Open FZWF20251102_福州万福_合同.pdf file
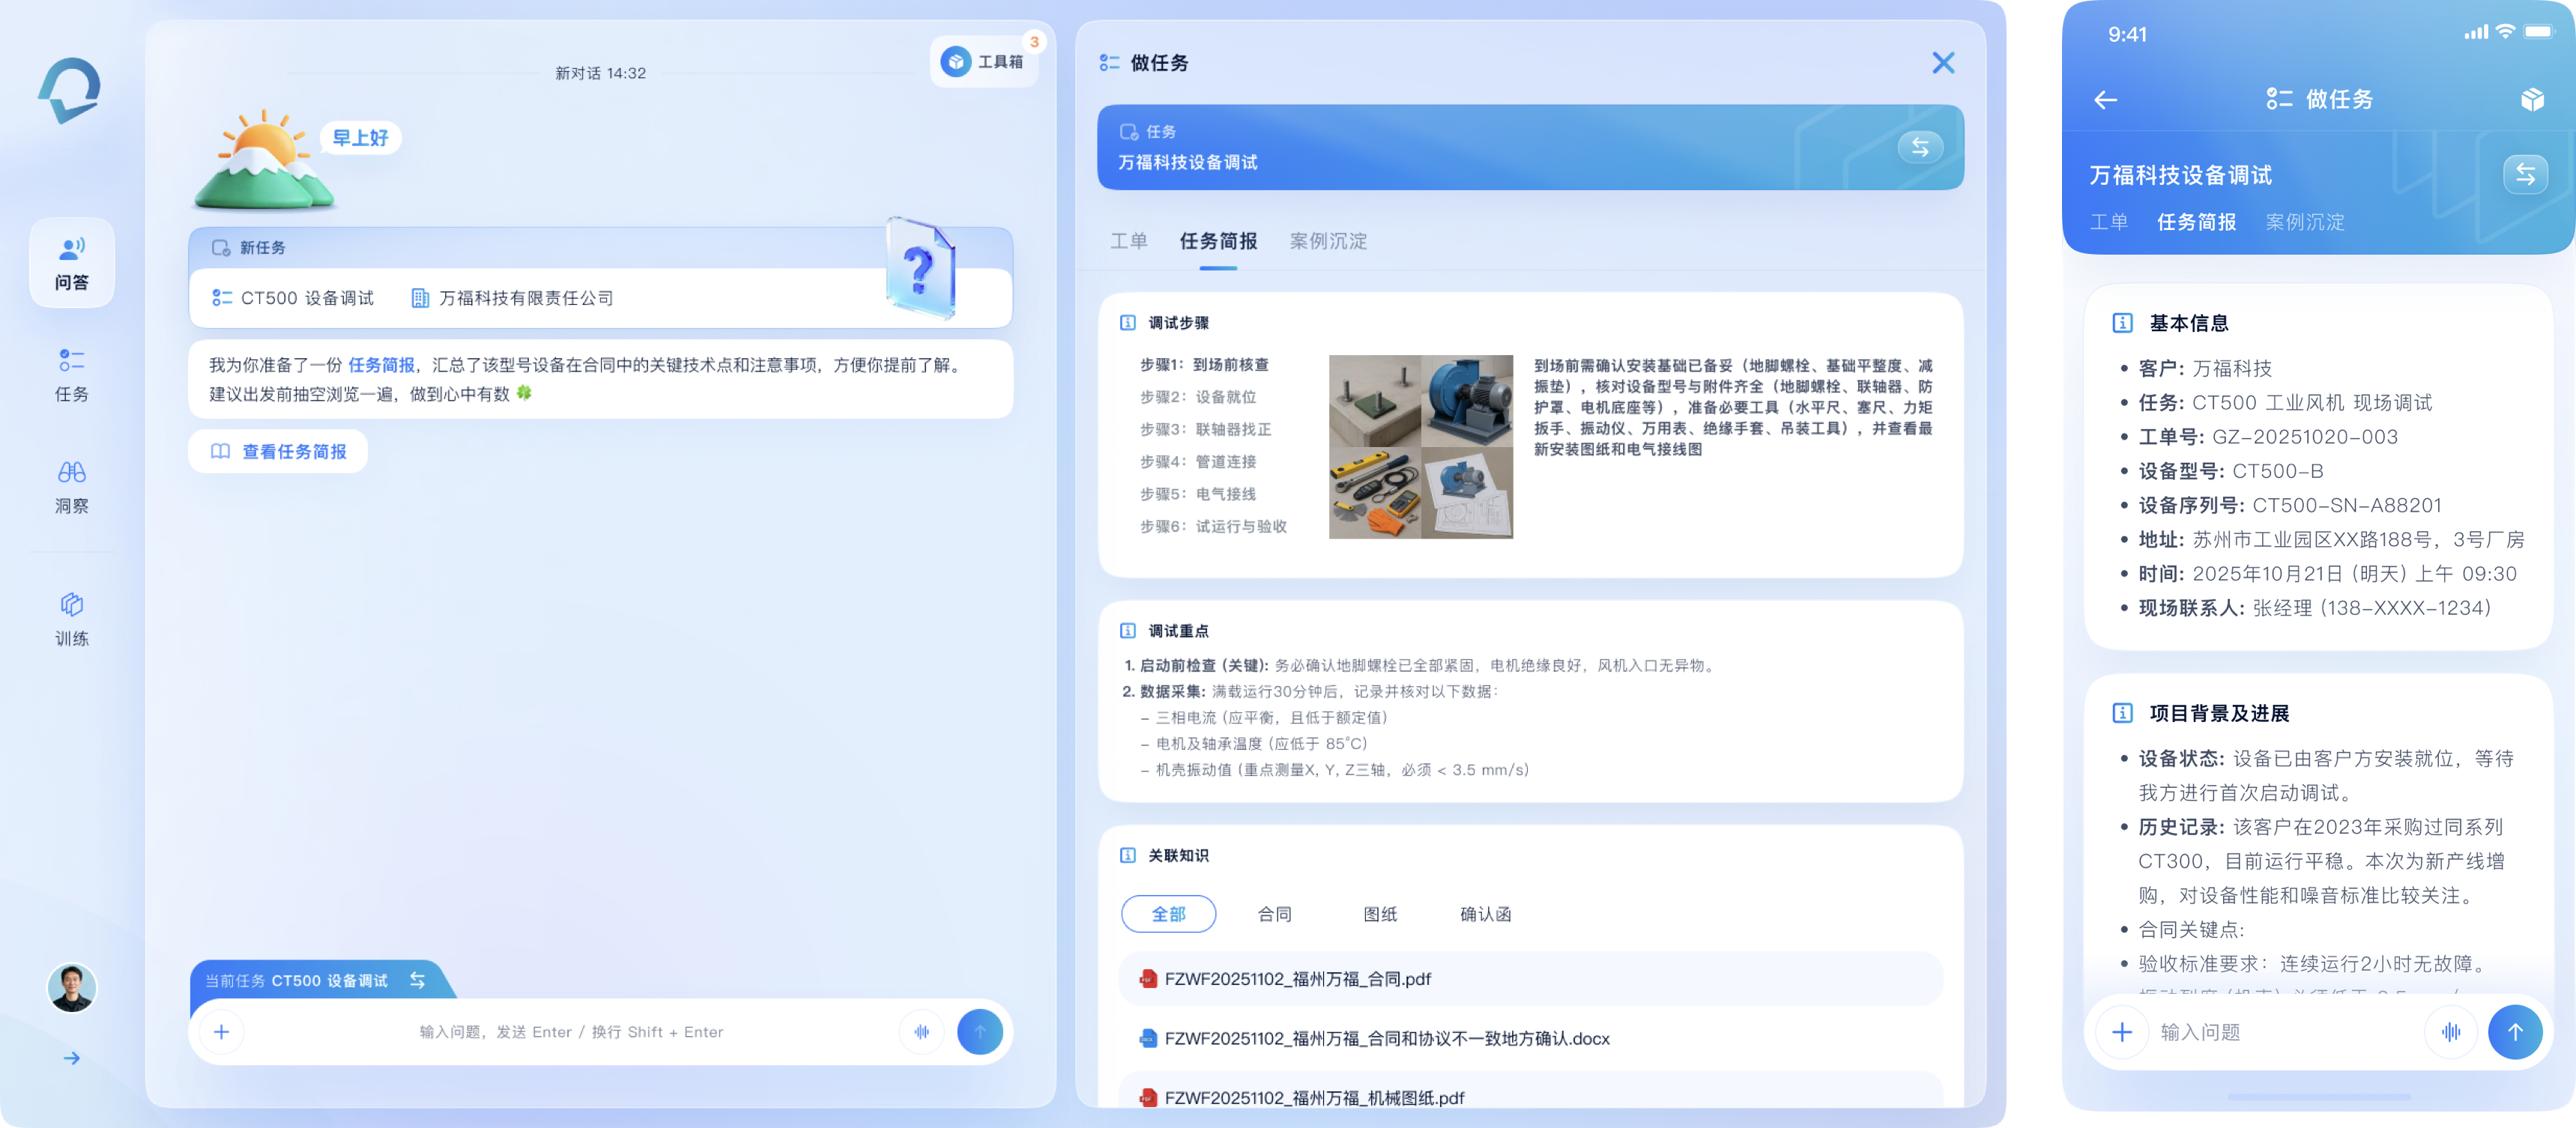Image resolution: width=2576 pixels, height=1128 pixels. (x=1297, y=978)
